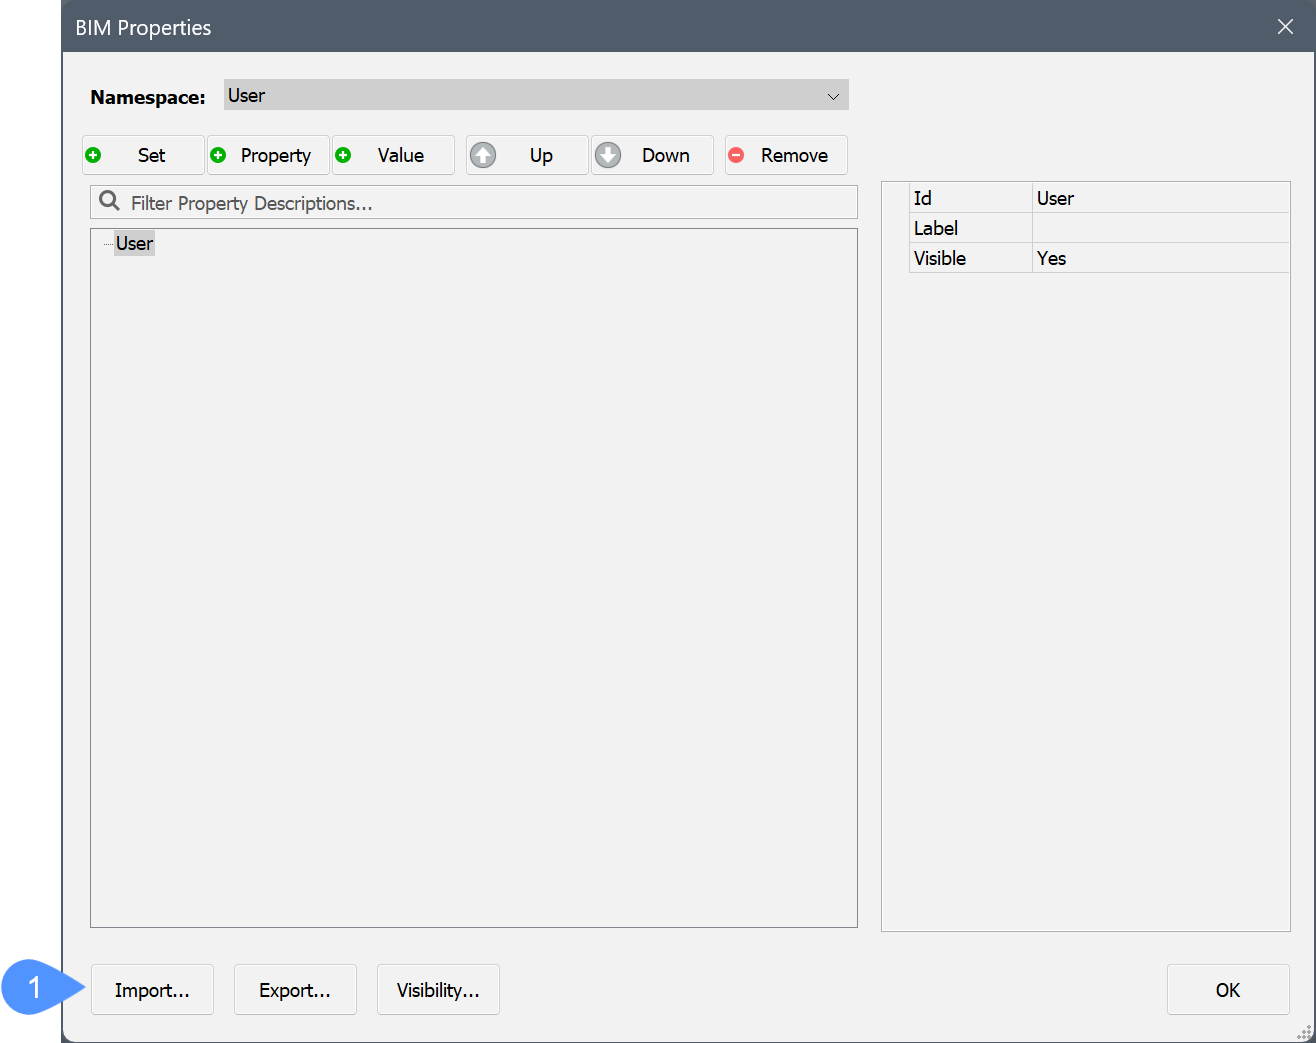Open the Visibility settings
Viewport: 1316px width, 1043px height.
(438, 990)
